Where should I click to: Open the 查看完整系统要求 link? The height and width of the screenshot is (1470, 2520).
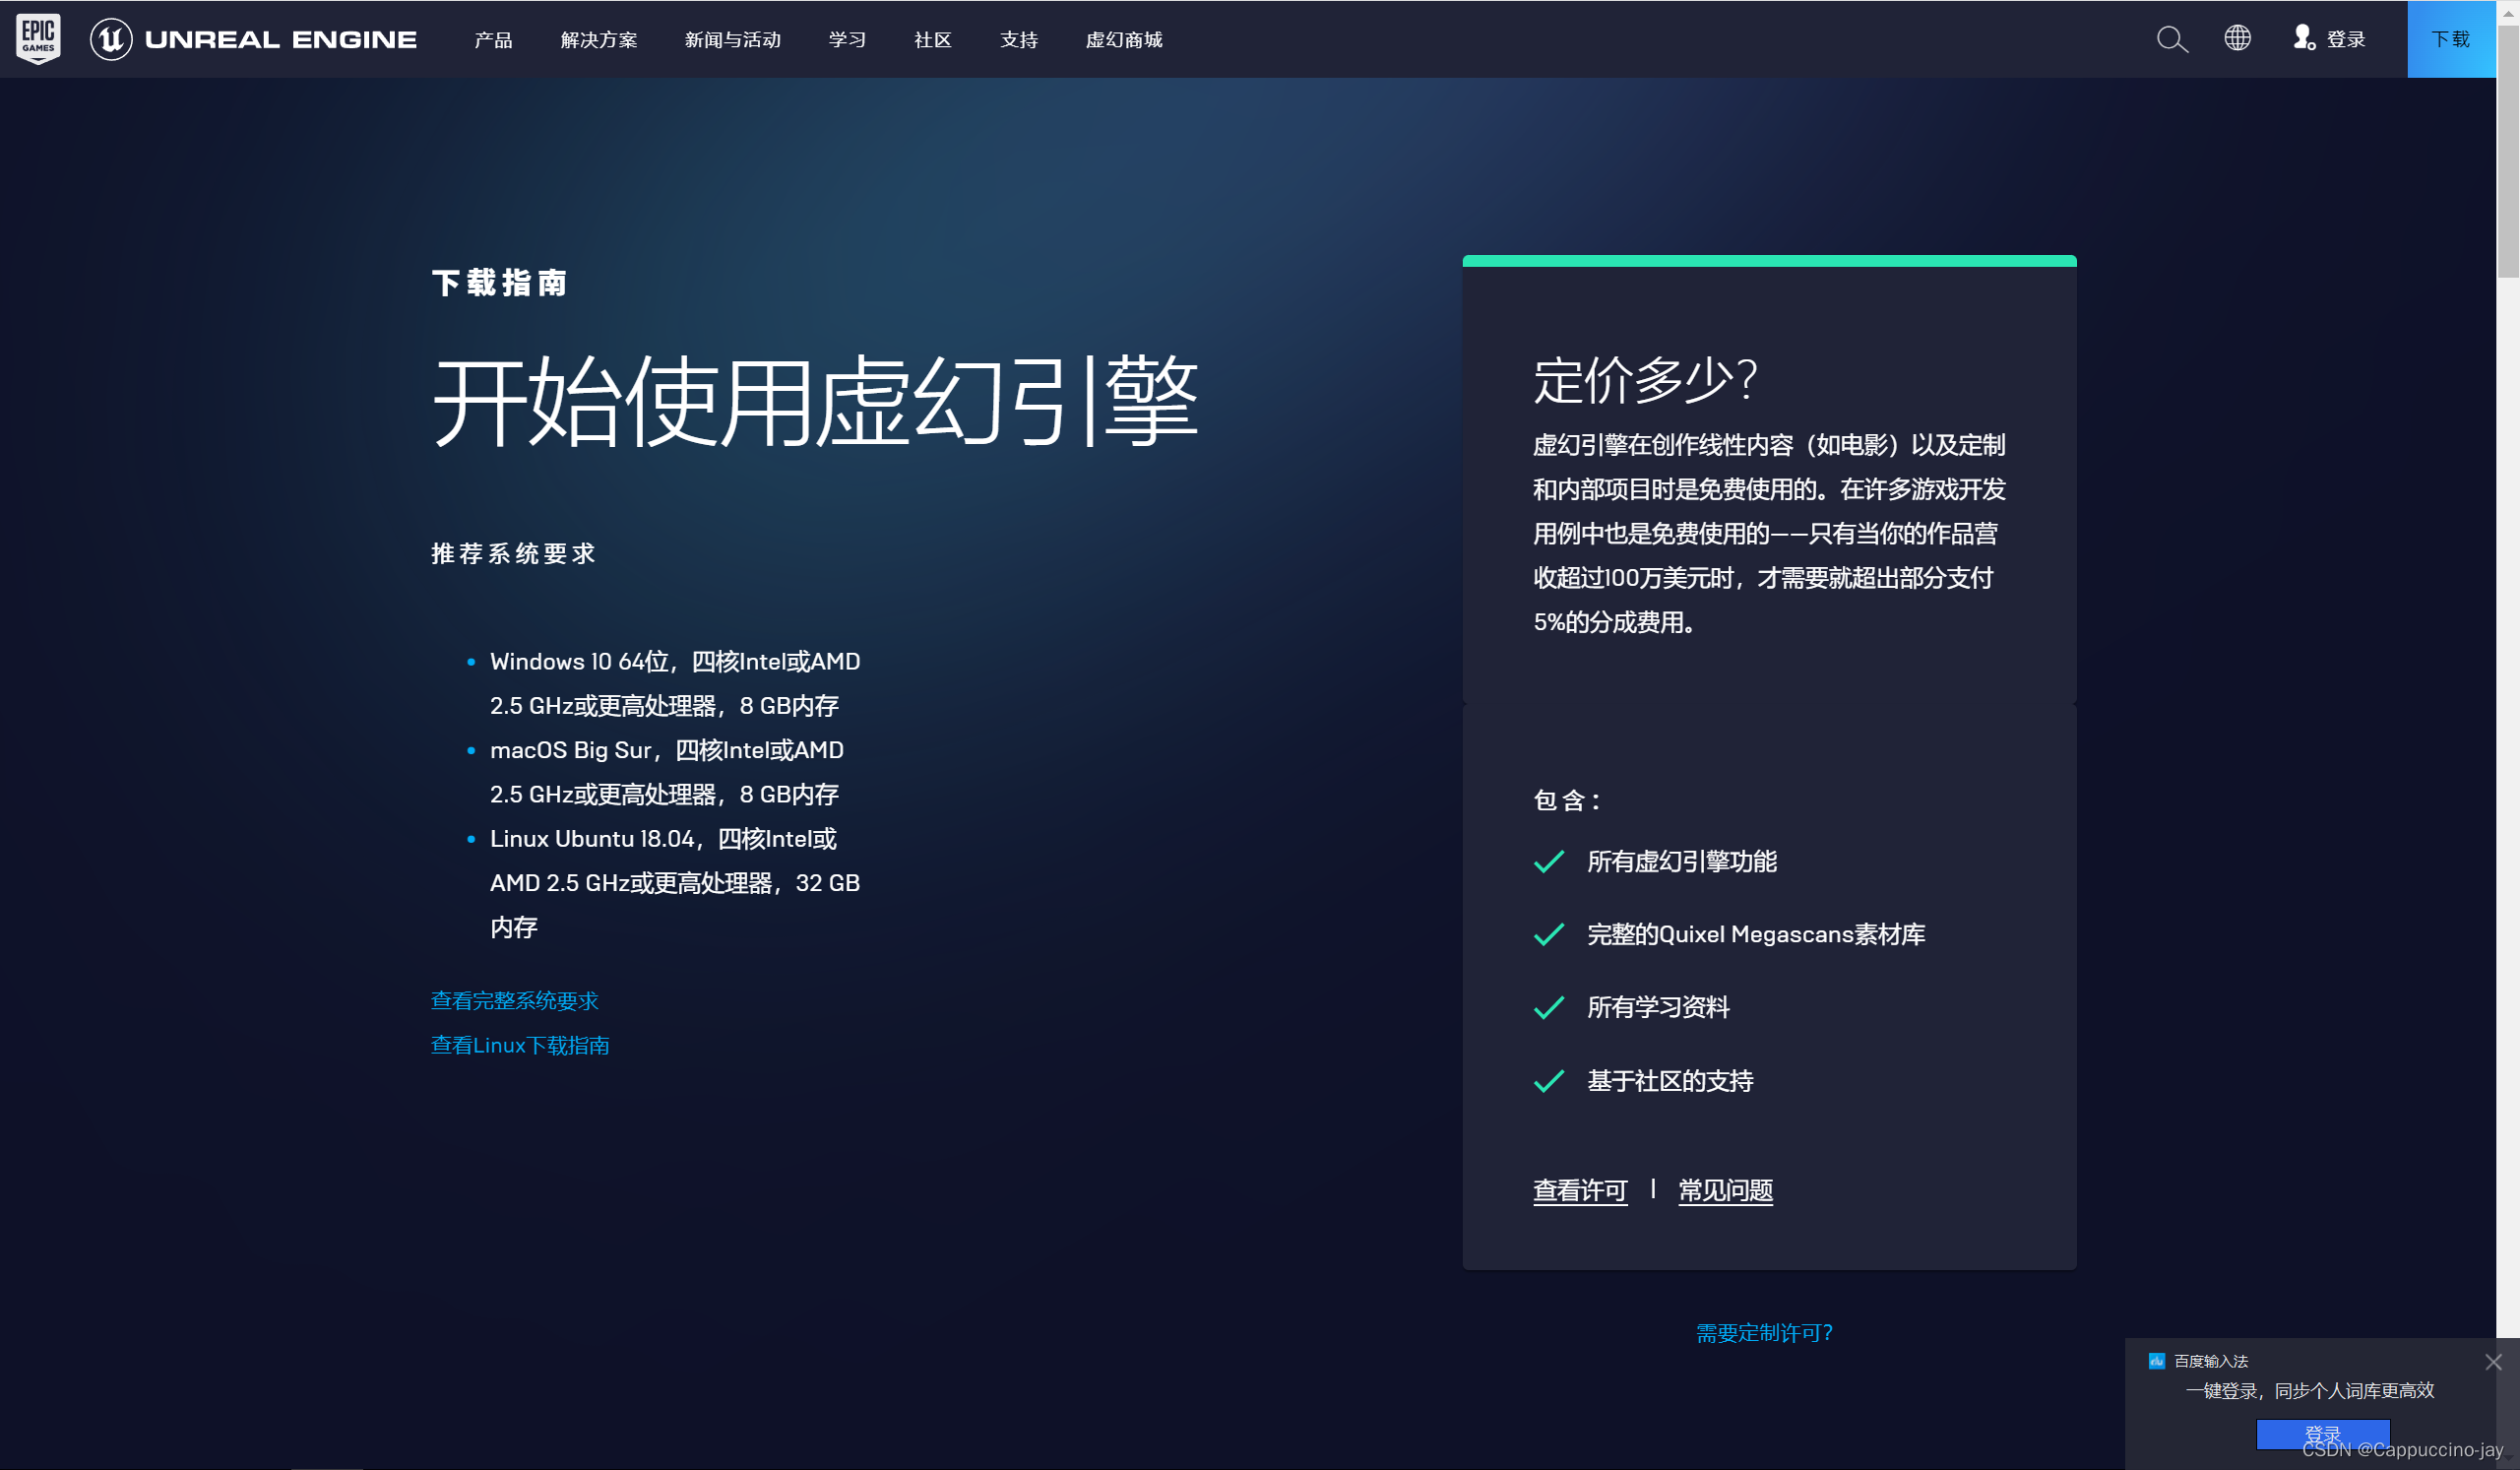[514, 1000]
